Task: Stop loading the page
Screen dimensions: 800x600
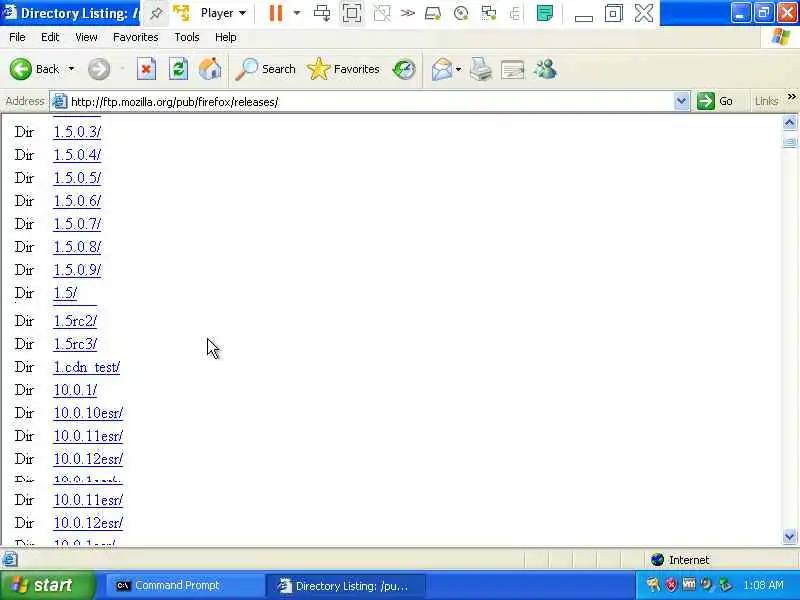Action: point(146,69)
